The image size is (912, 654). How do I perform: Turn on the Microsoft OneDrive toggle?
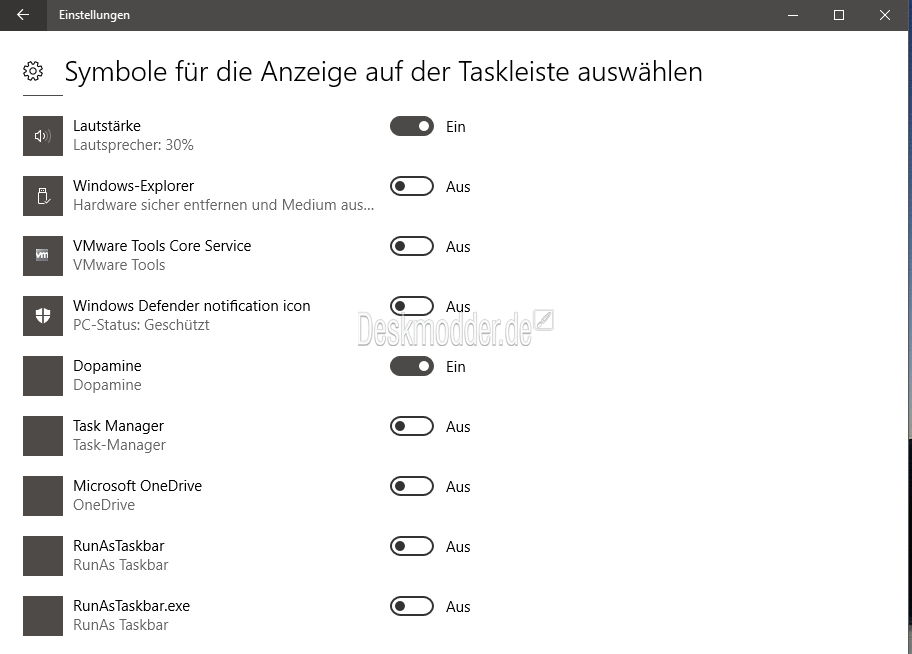pyautogui.click(x=412, y=486)
